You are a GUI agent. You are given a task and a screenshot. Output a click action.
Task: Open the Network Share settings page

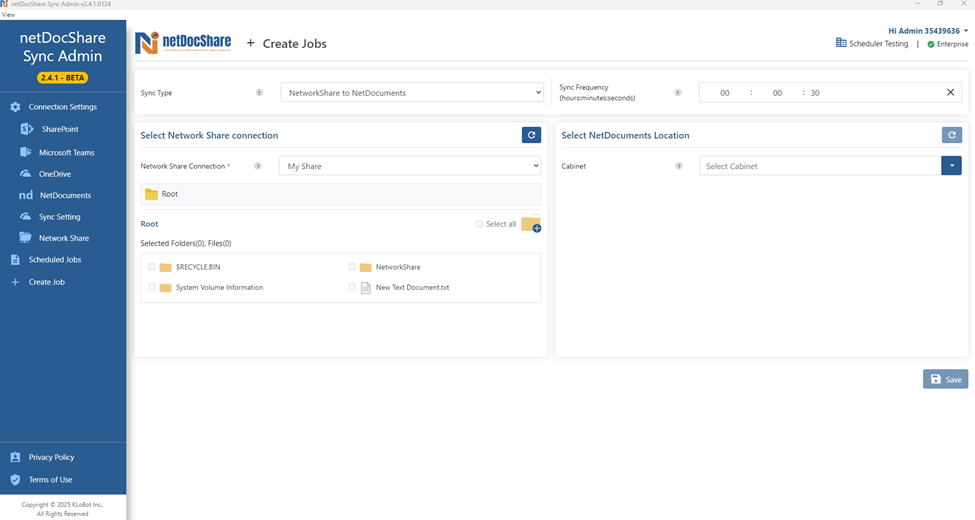point(64,238)
